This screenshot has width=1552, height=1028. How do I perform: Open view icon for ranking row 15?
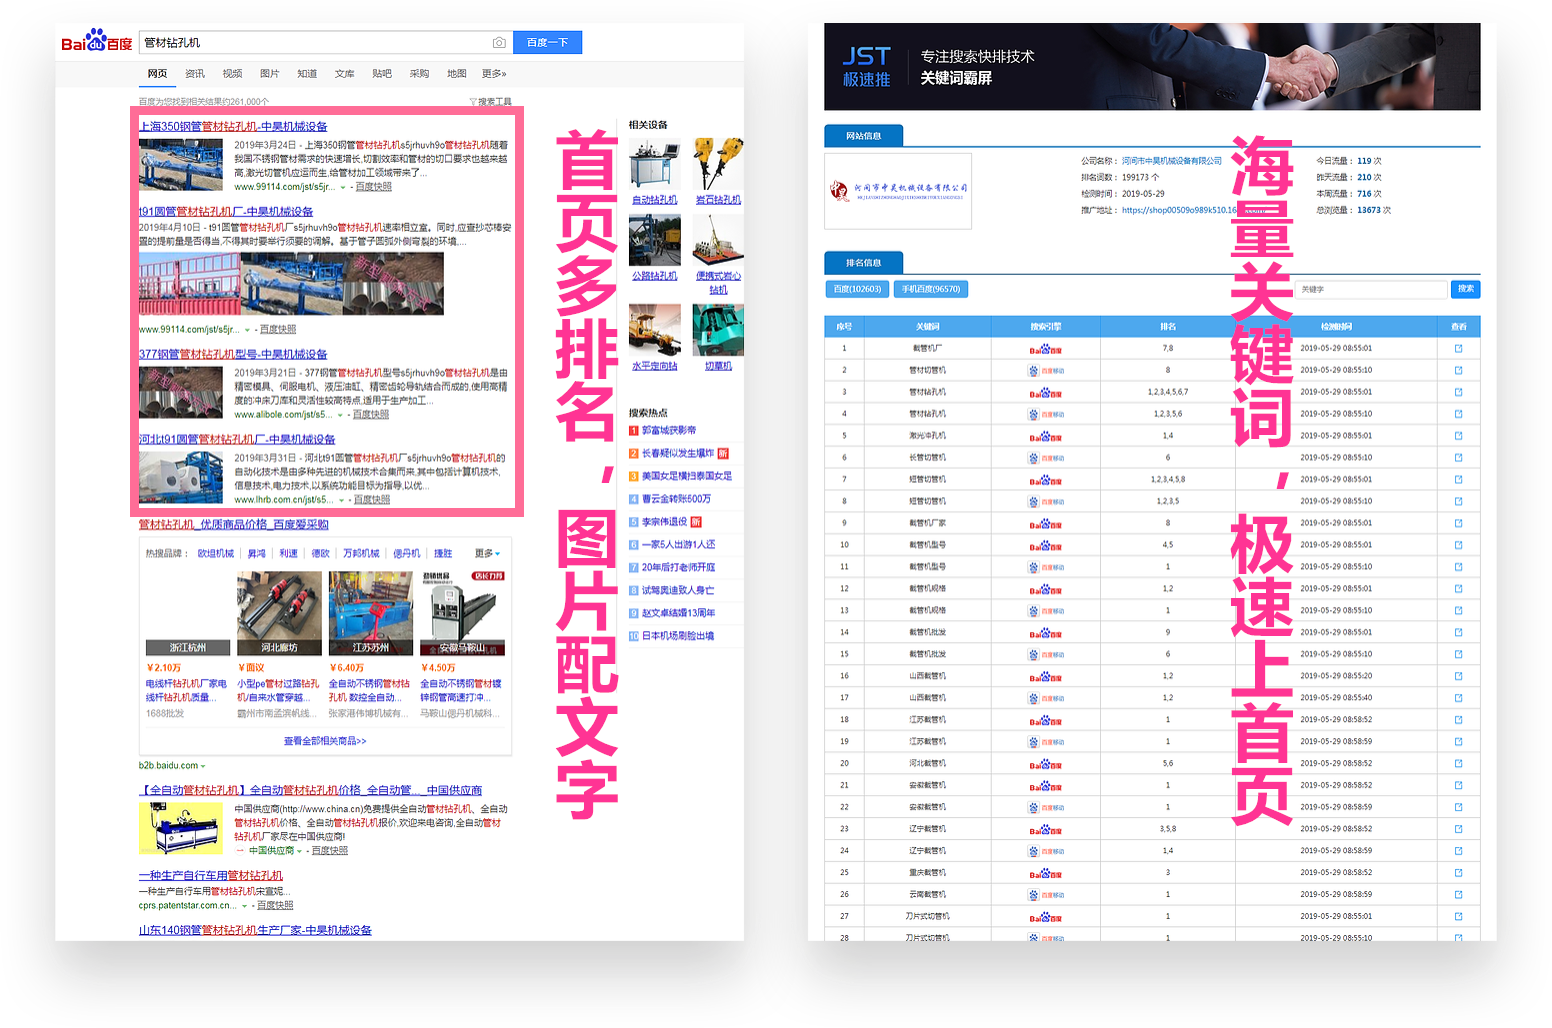1458,654
